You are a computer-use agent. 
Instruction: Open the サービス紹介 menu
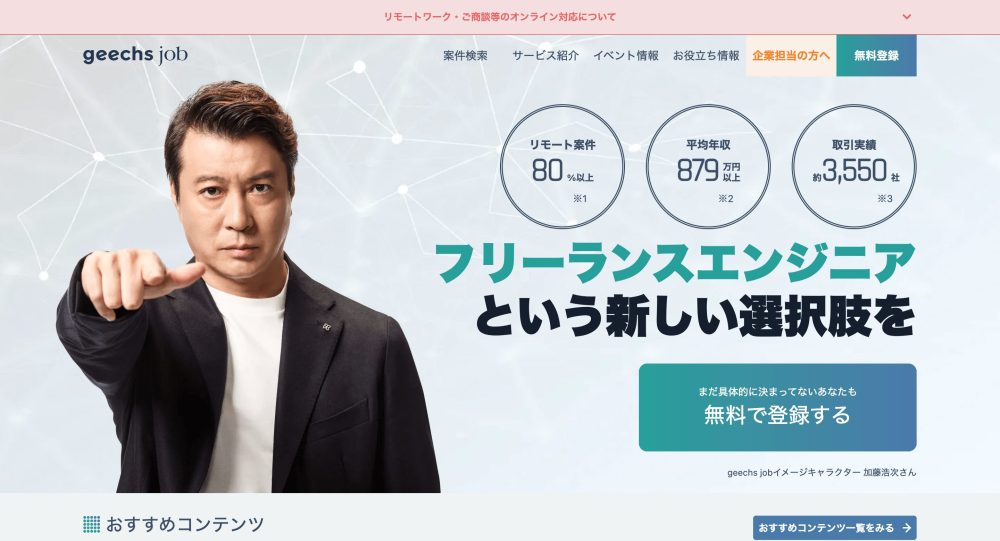pos(545,56)
